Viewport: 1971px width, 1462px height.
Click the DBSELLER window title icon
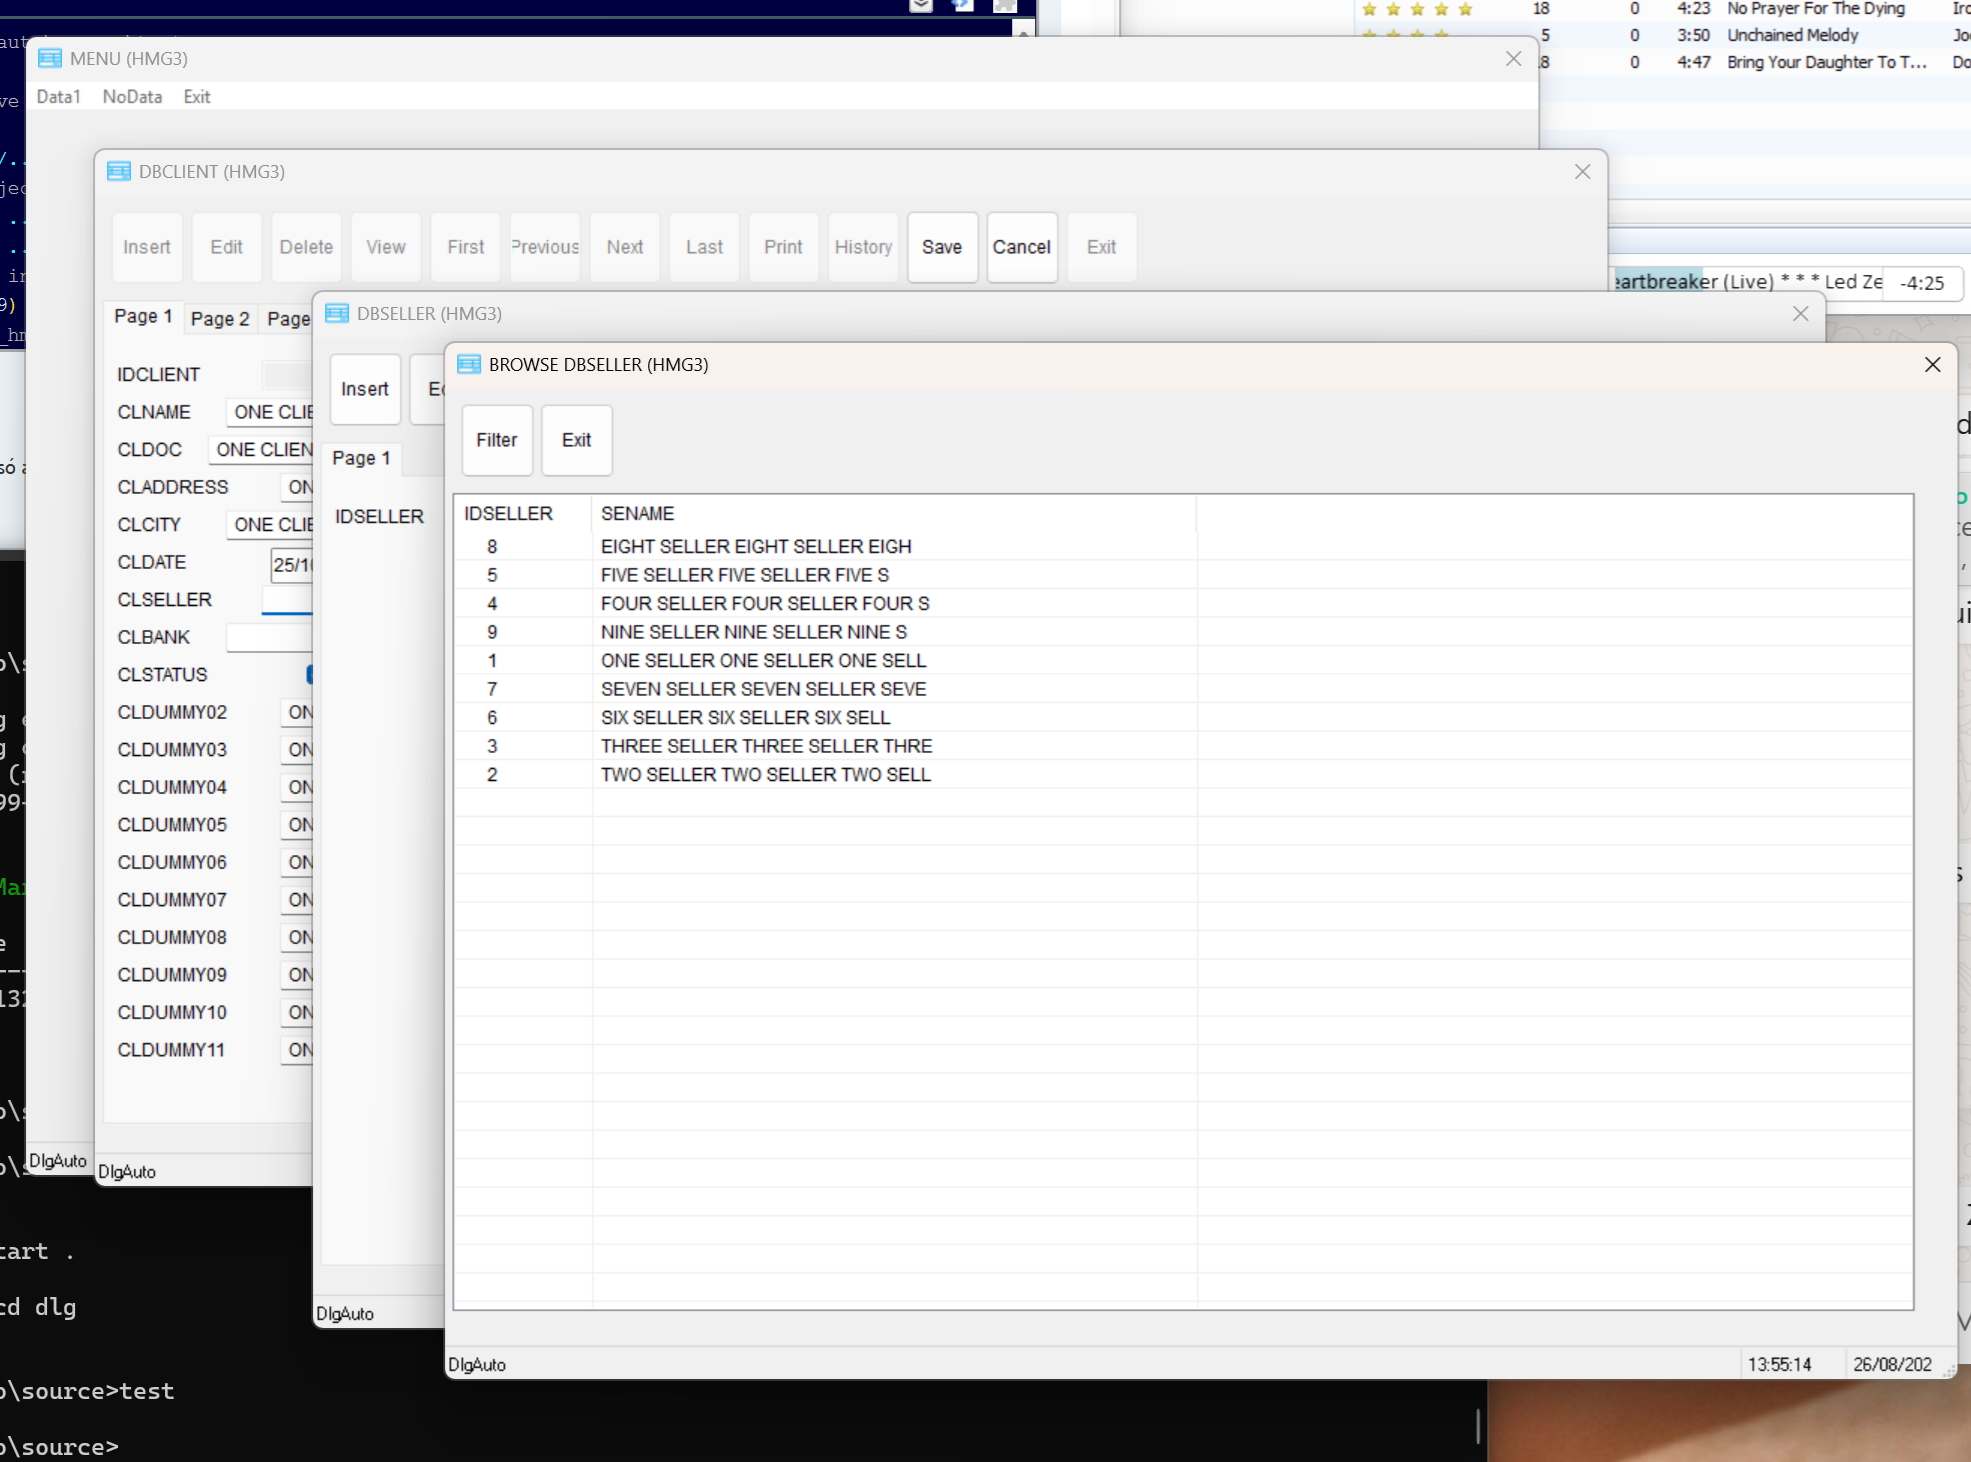point(337,314)
